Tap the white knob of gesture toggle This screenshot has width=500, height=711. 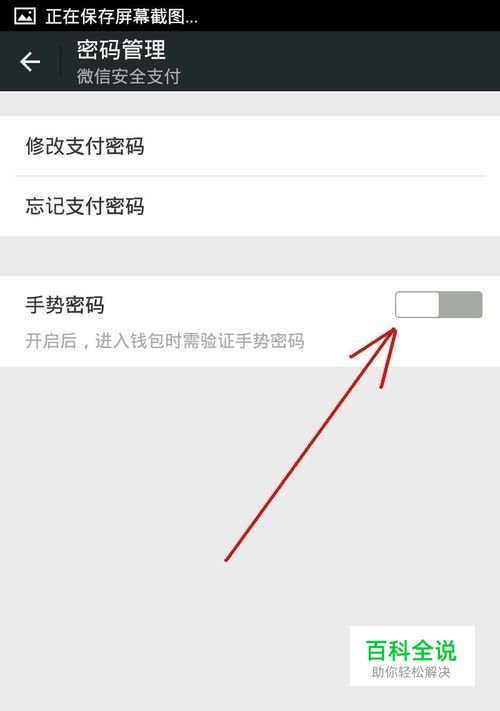point(417,304)
